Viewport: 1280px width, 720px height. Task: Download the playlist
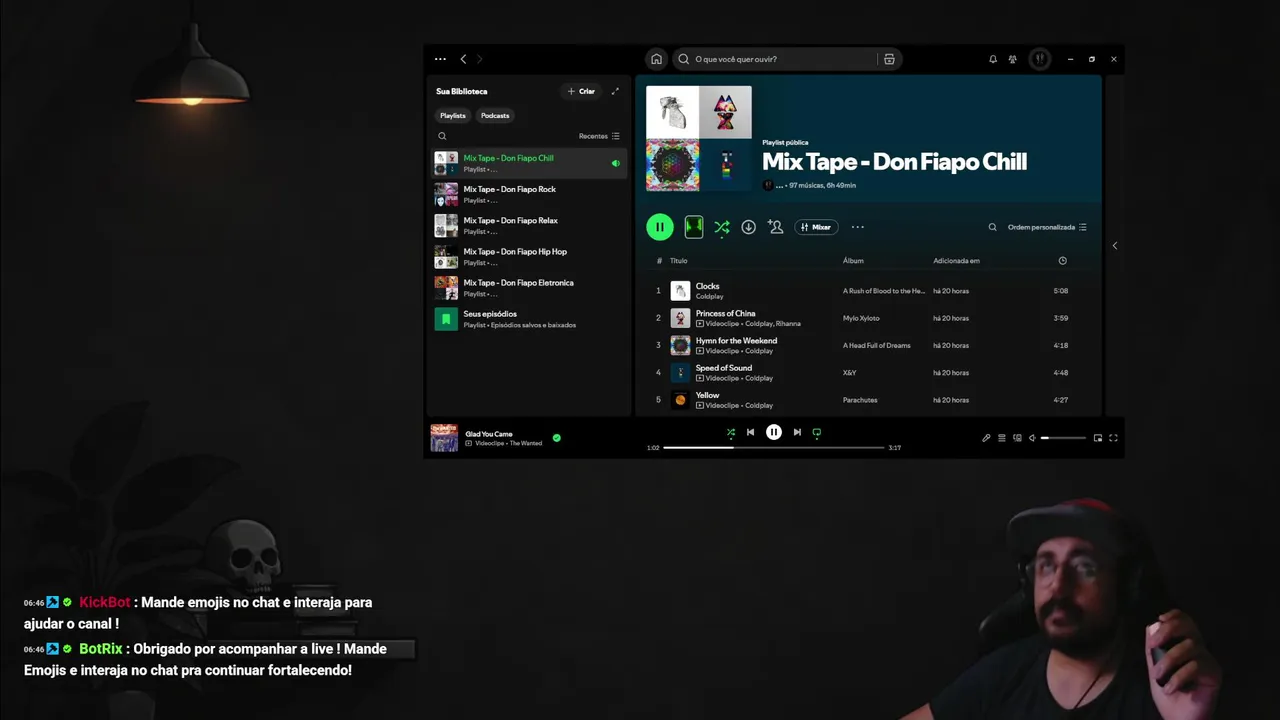click(x=748, y=227)
